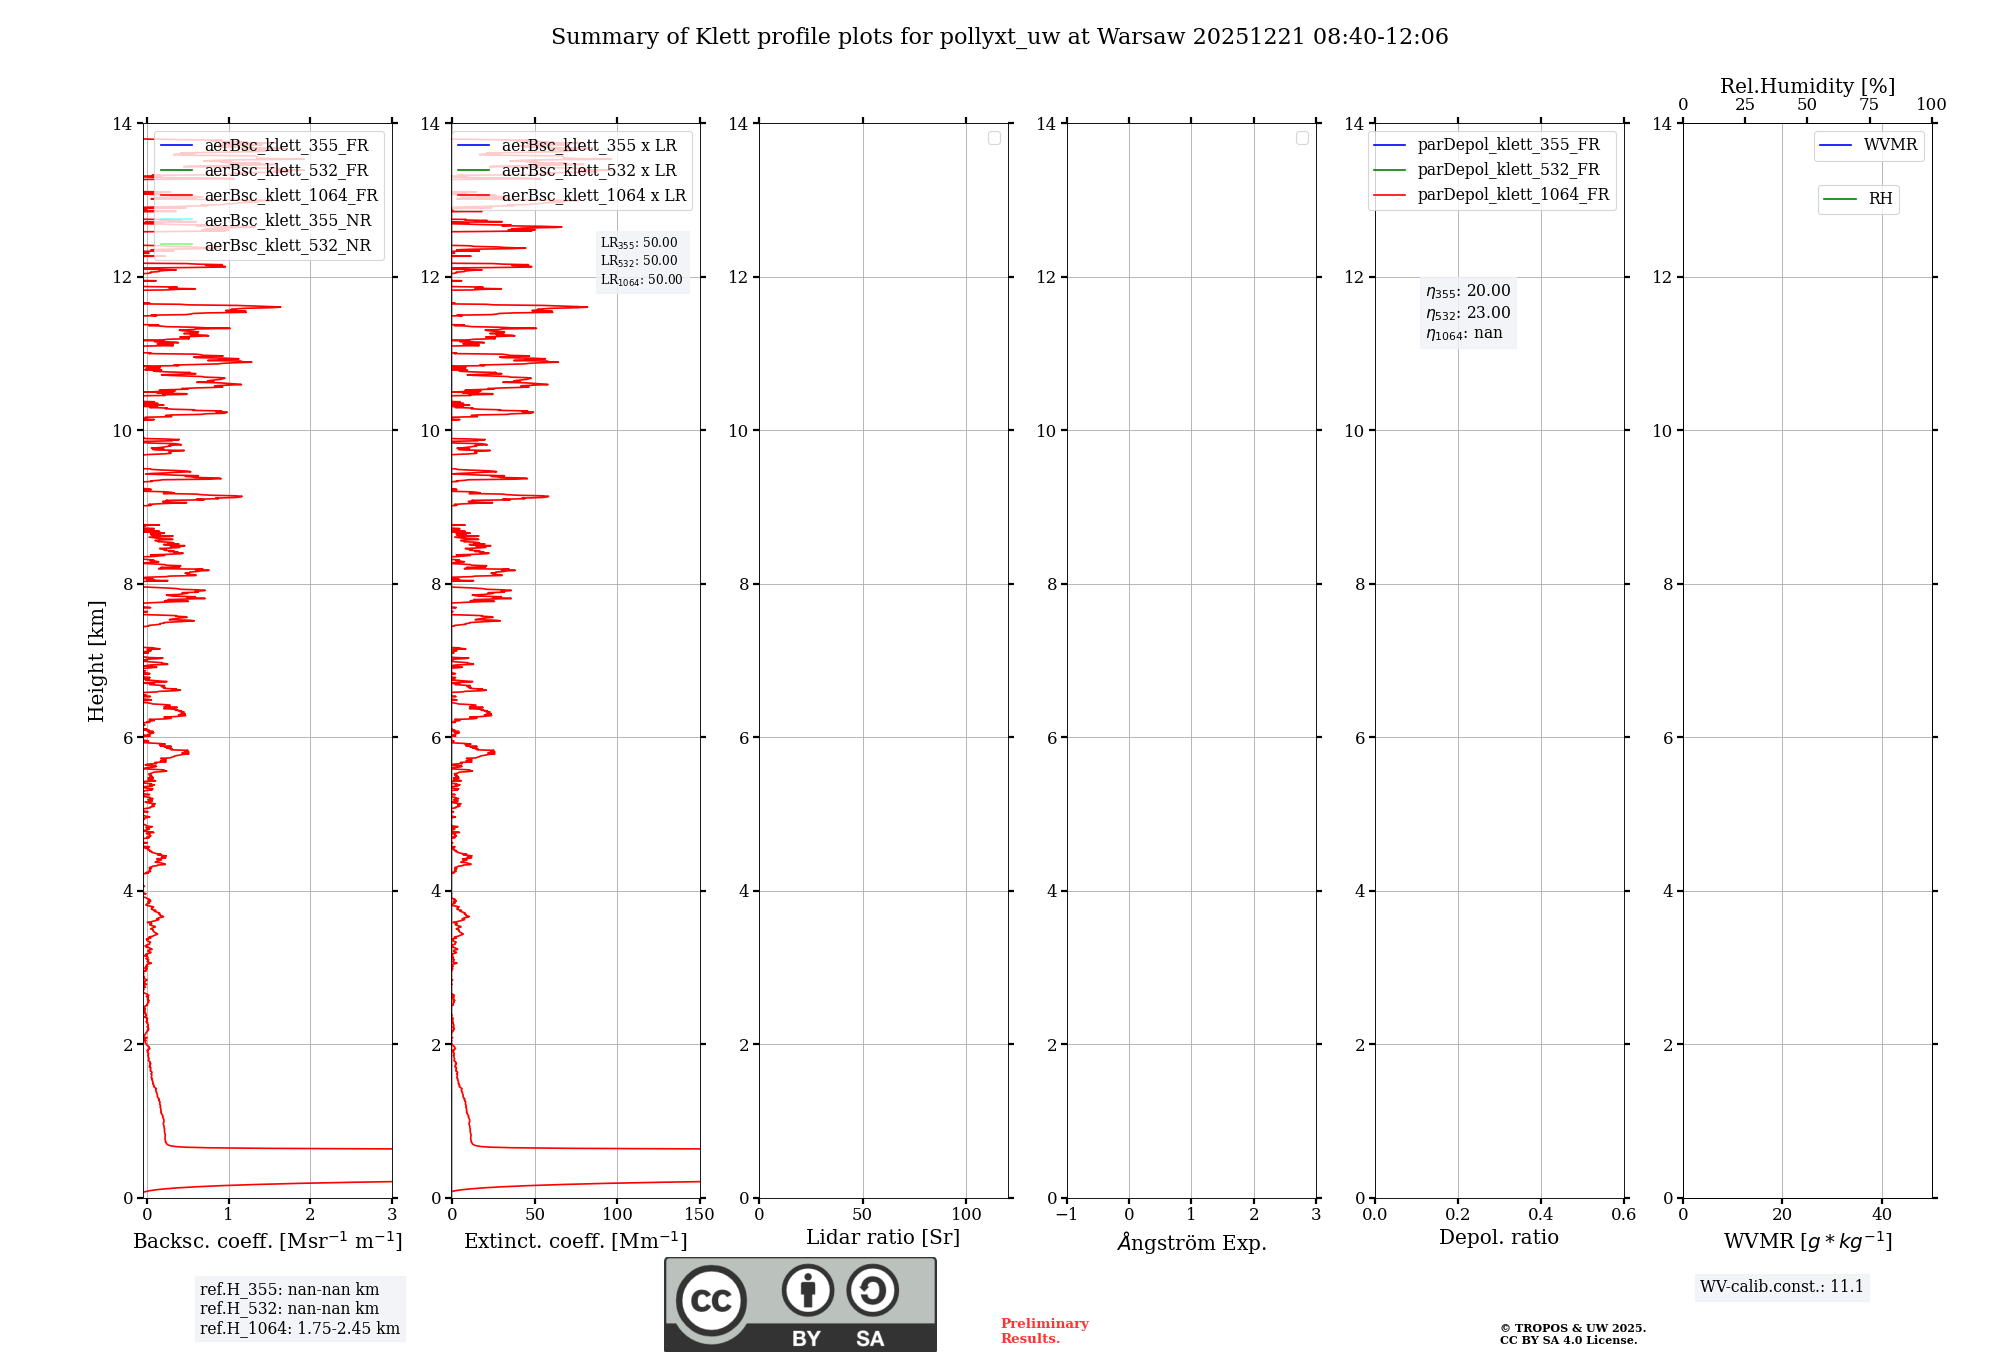The height and width of the screenshot is (1360, 2000).
Task: Click the empty legend box in the Ångström plot
Action: (1302, 138)
